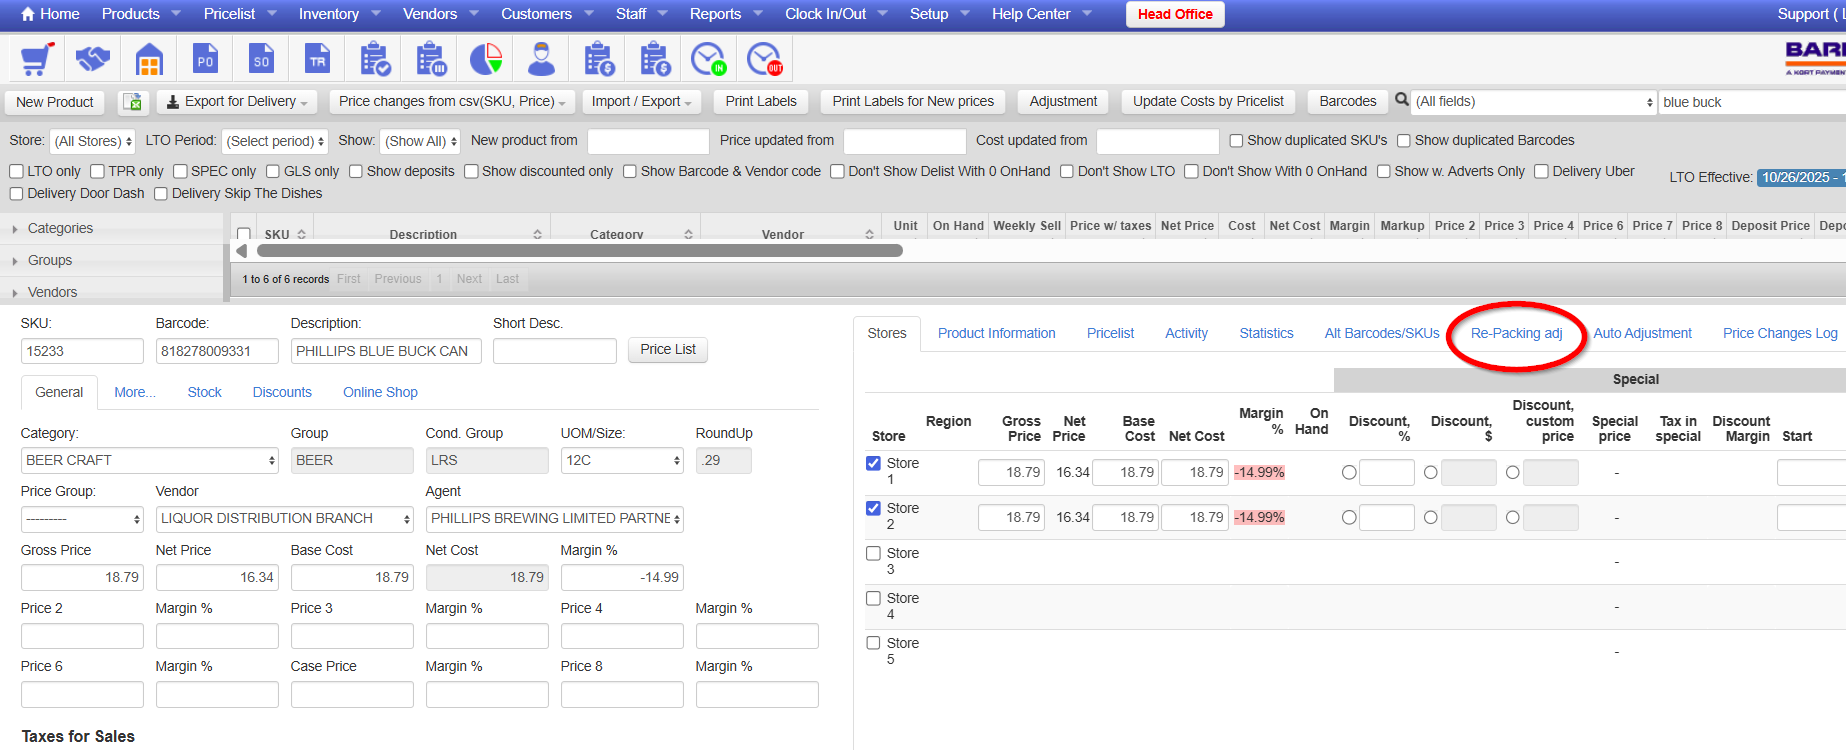Viewport: 1846px width, 750px height.
Task: Switch to the Product Information tab
Action: (x=997, y=333)
